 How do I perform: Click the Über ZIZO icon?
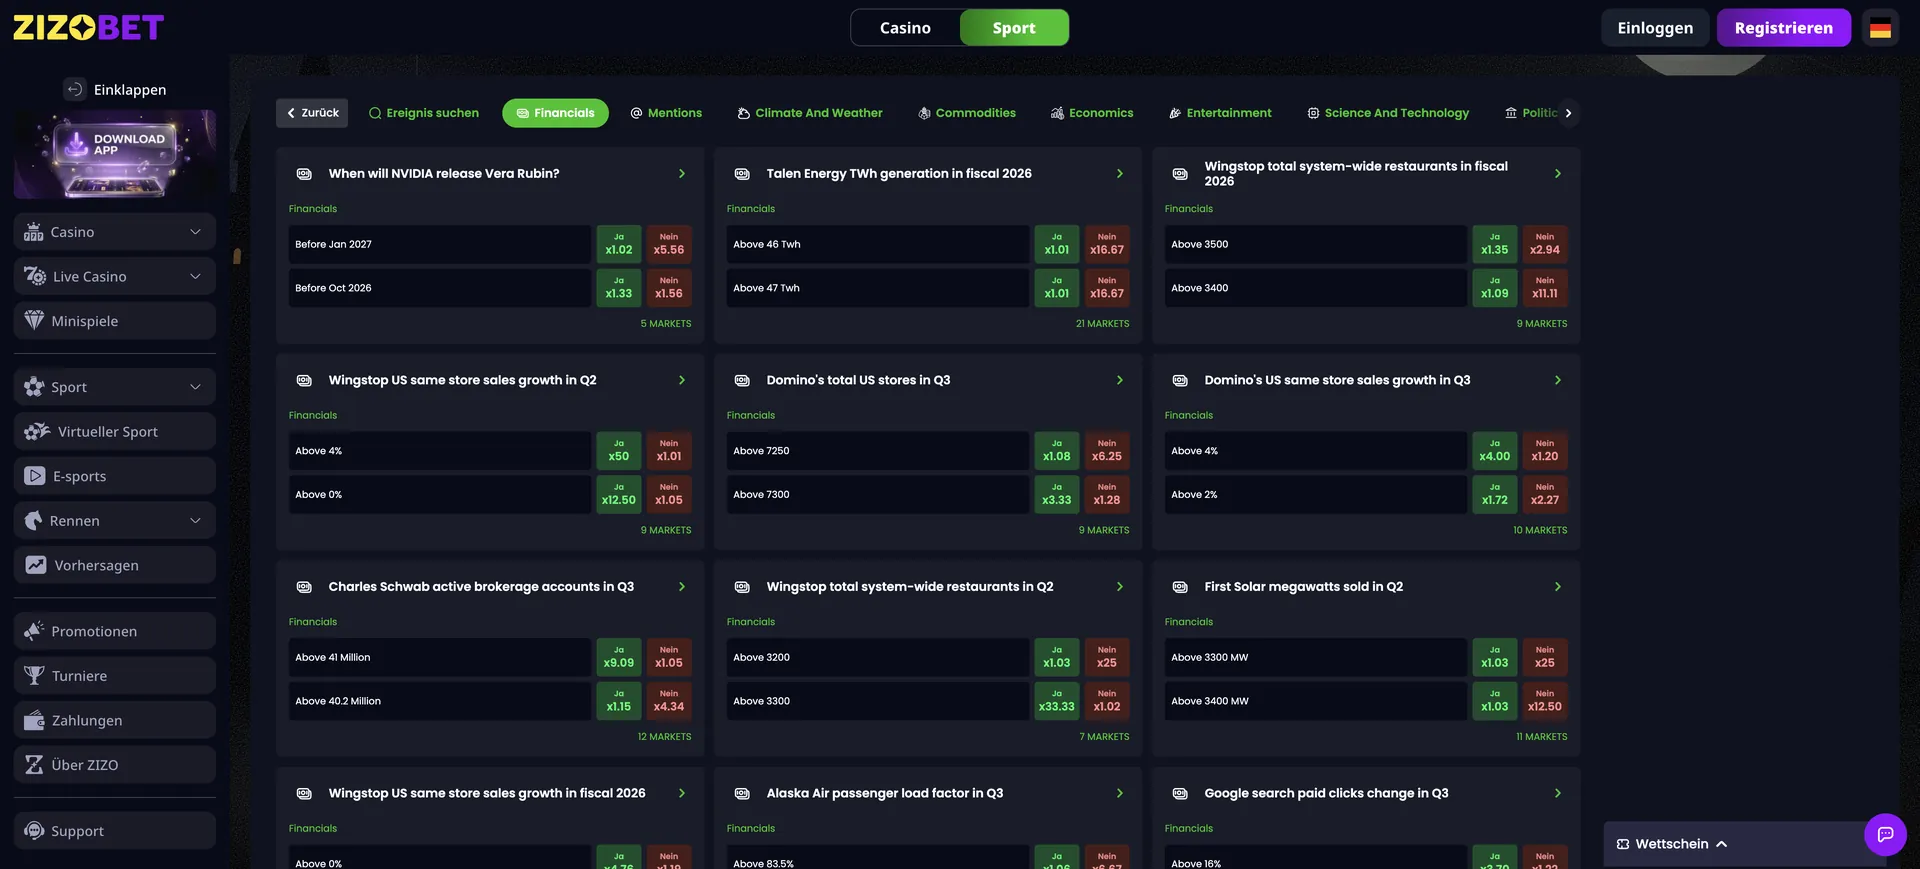(x=34, y=765)
